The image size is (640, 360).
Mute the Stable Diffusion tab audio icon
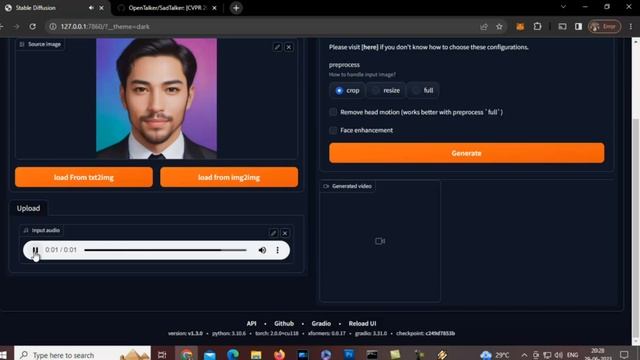click(x=91, y=8)
